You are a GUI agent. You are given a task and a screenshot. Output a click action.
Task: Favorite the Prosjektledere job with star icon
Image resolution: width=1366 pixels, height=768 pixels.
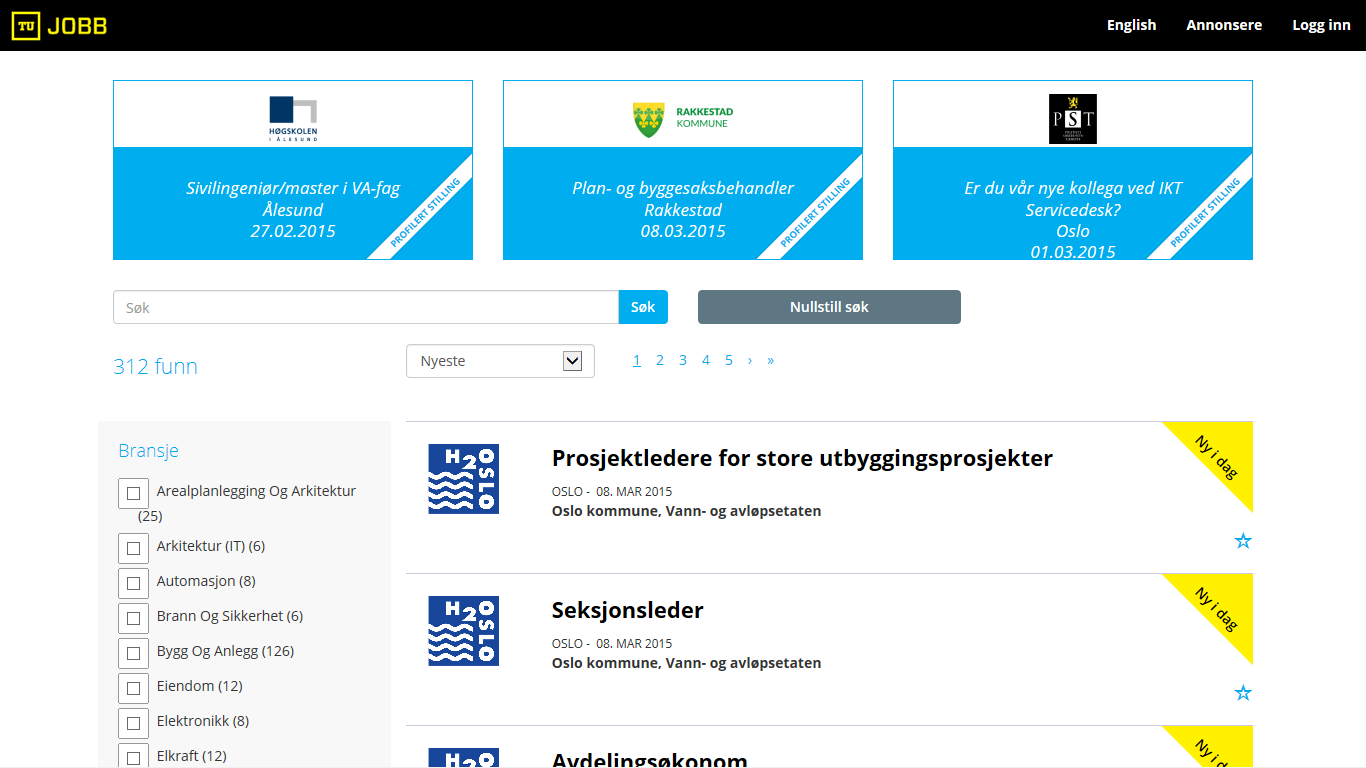pos(1243,541)
